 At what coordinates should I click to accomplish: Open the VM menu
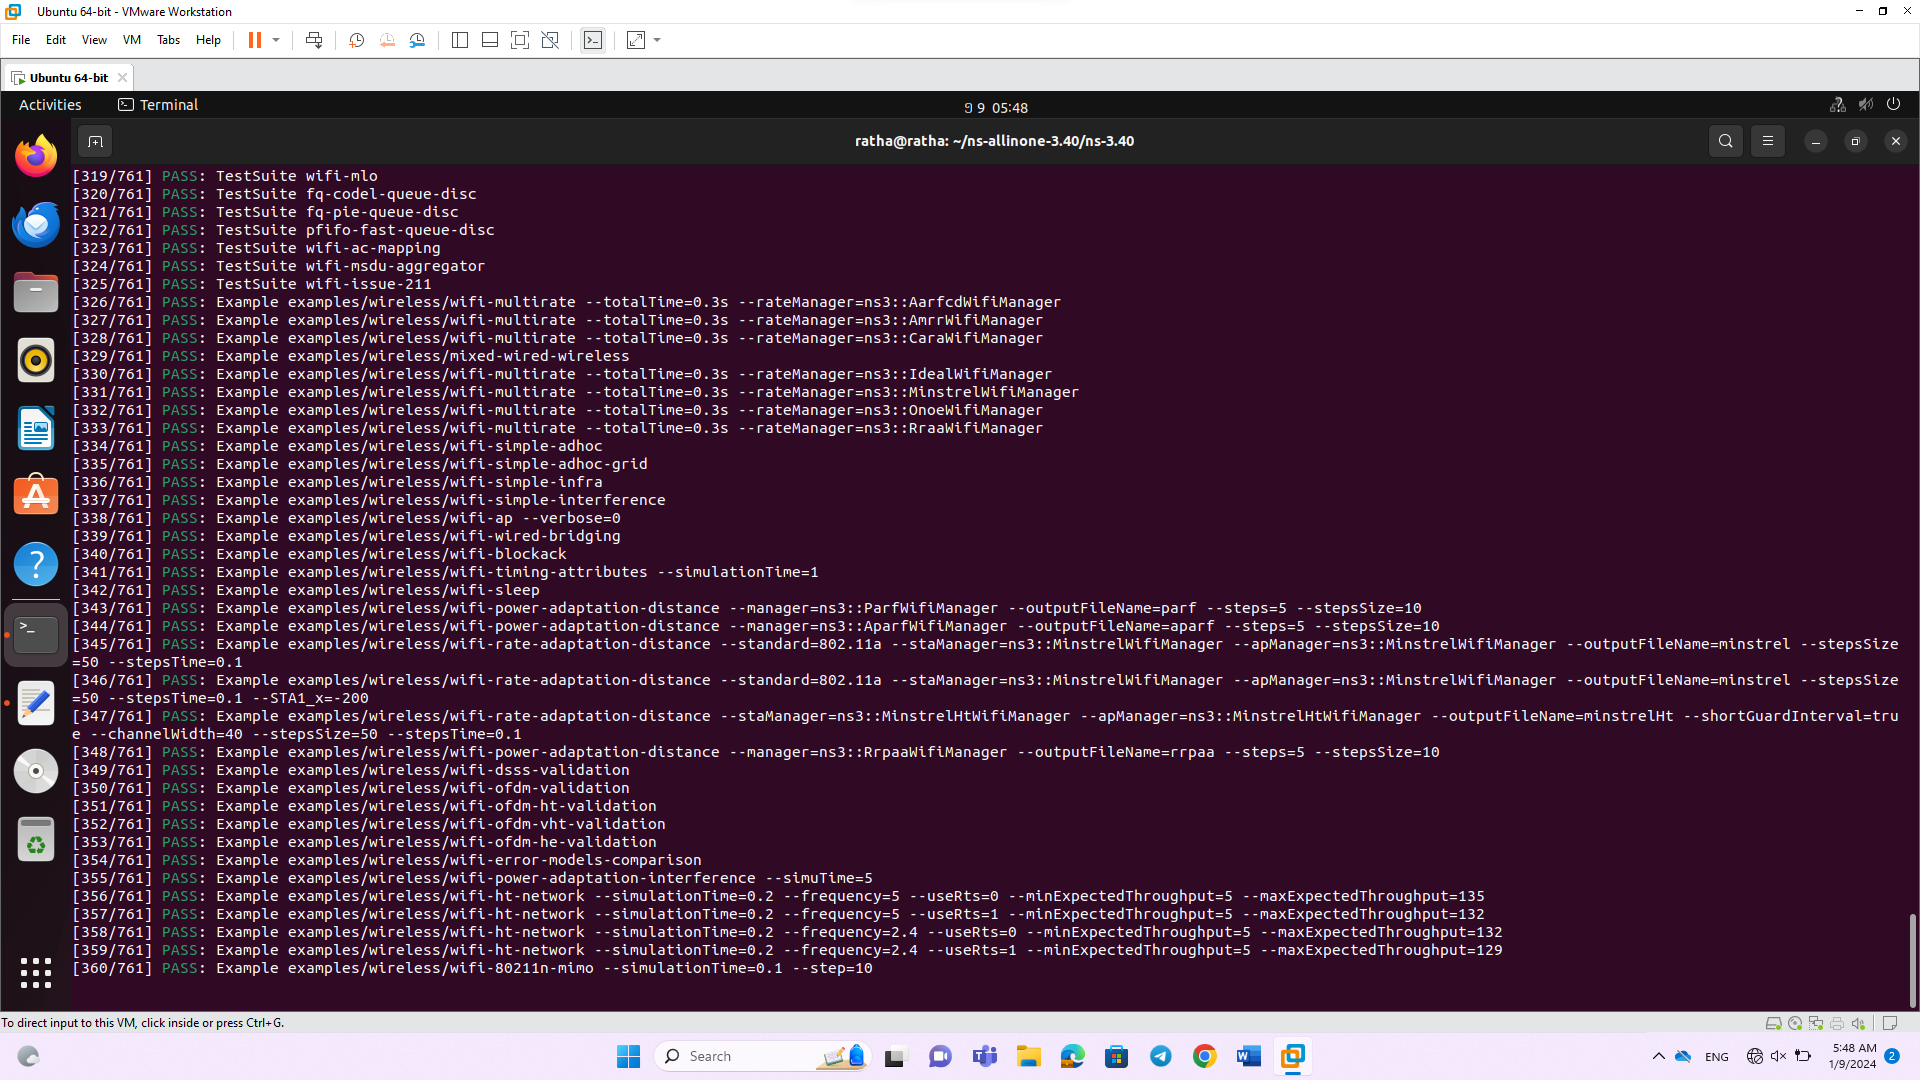click(131, 40)
